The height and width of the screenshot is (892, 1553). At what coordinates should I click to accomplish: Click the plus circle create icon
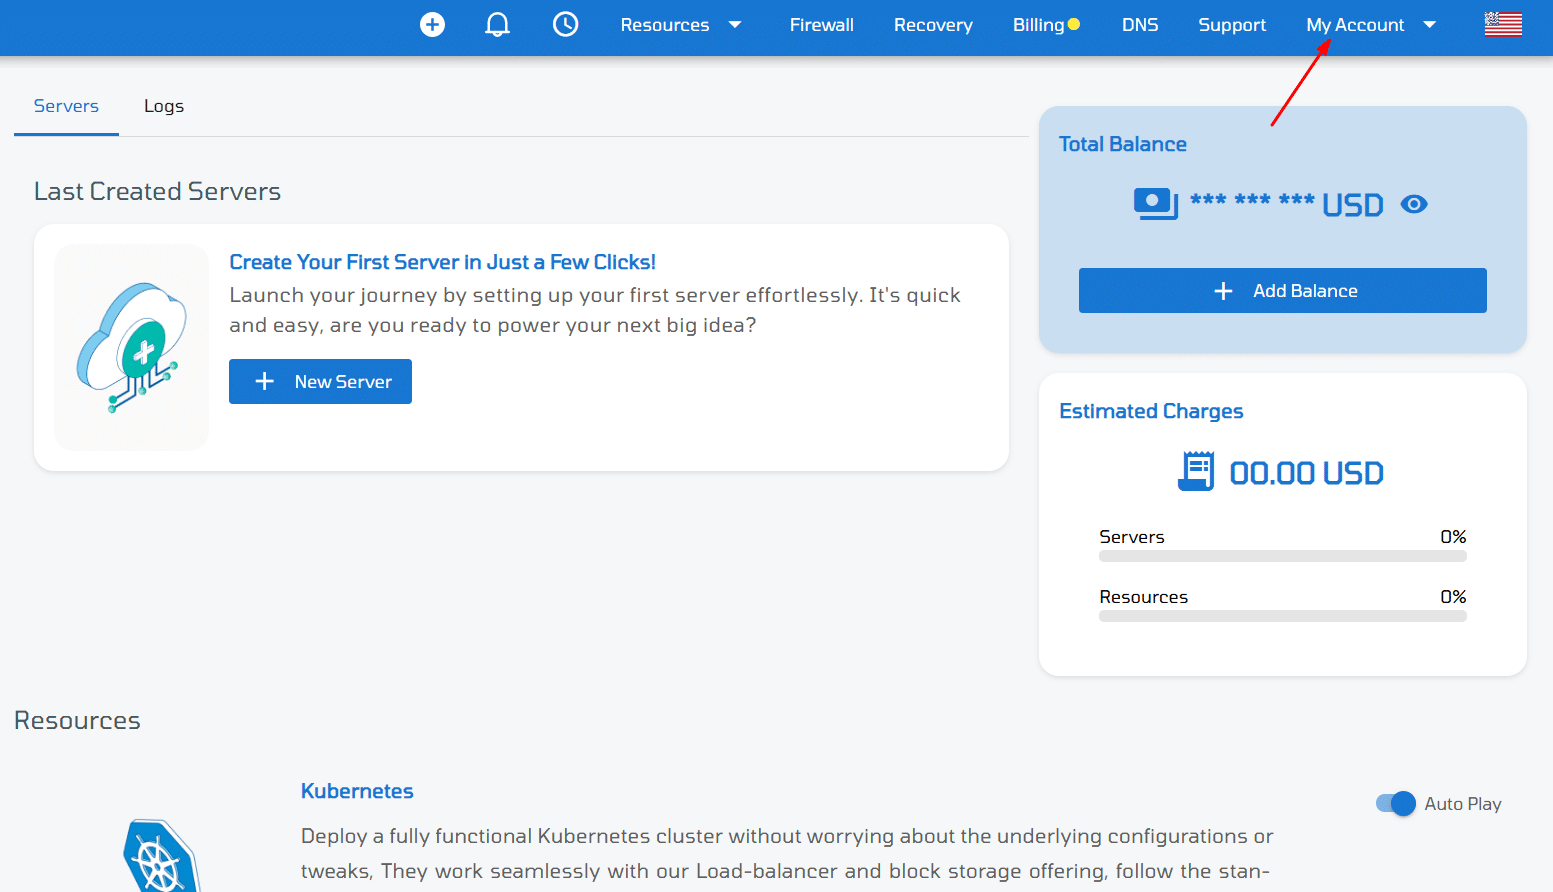[x=432, y=24]
